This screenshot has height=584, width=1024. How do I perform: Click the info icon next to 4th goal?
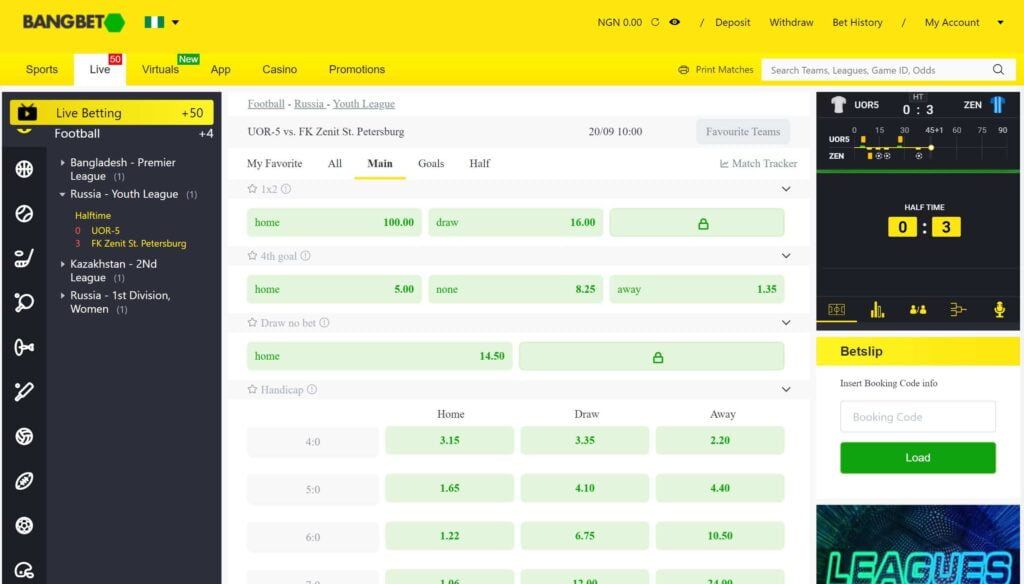[x=305, y=256]
